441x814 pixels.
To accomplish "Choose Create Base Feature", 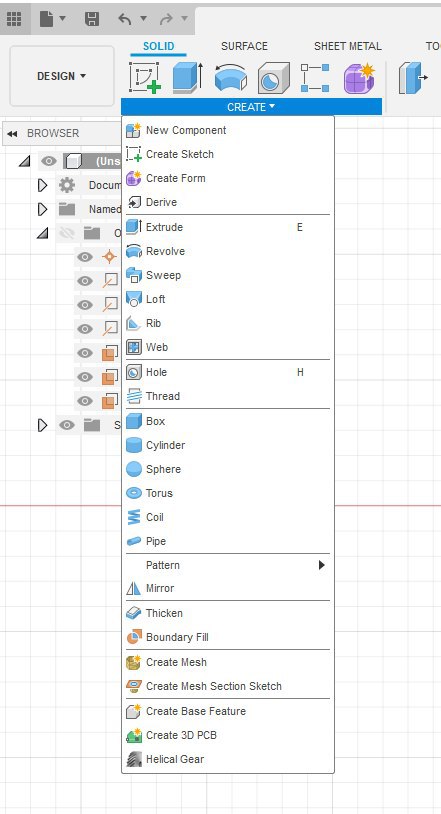I will click(x=228, y=711).
